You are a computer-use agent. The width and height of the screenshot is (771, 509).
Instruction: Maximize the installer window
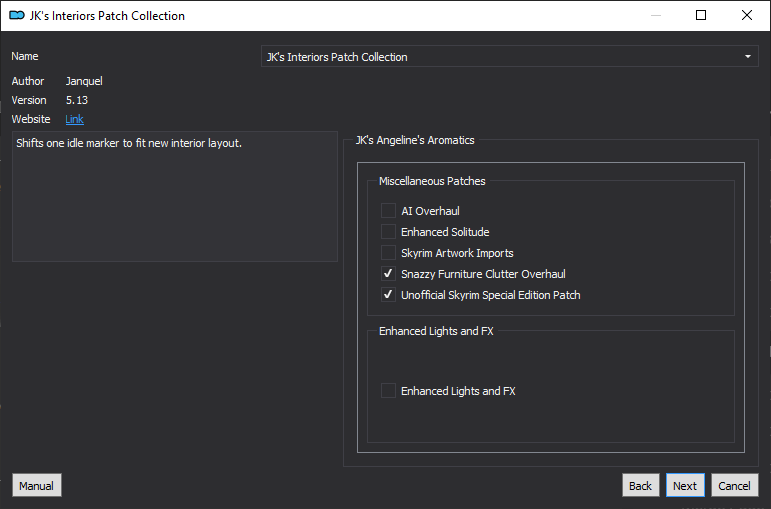(x=701, y=15)
